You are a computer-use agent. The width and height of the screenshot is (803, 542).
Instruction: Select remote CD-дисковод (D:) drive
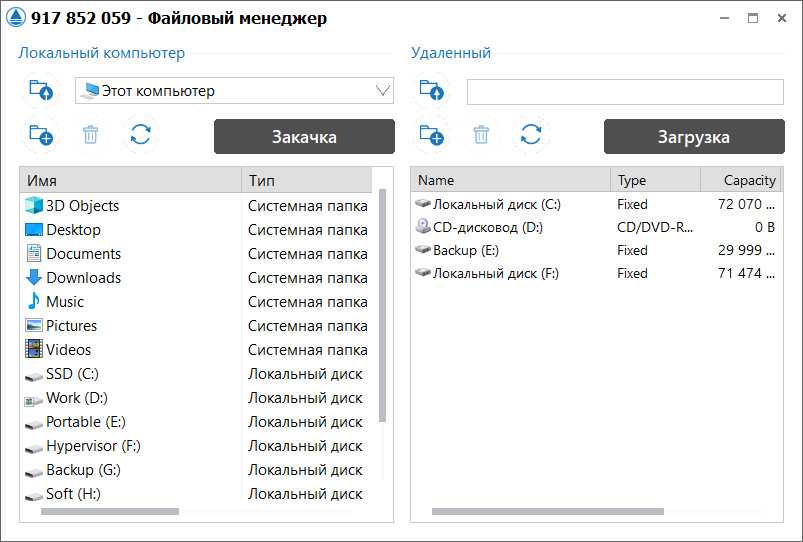click(x=487, y=227)
